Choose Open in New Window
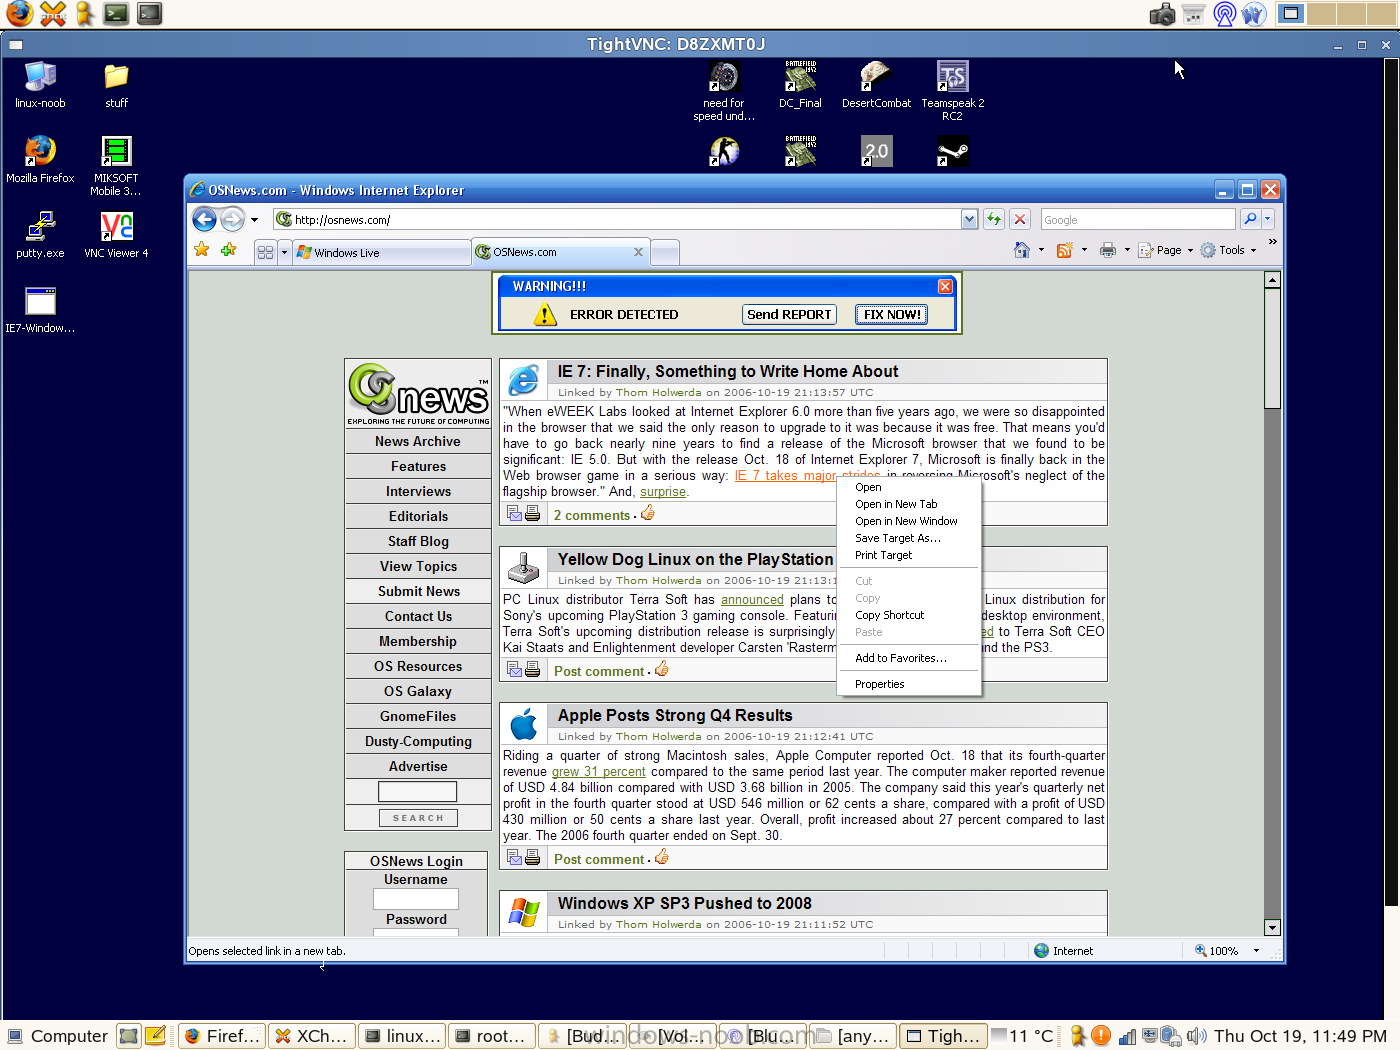 tap(908, 521)
